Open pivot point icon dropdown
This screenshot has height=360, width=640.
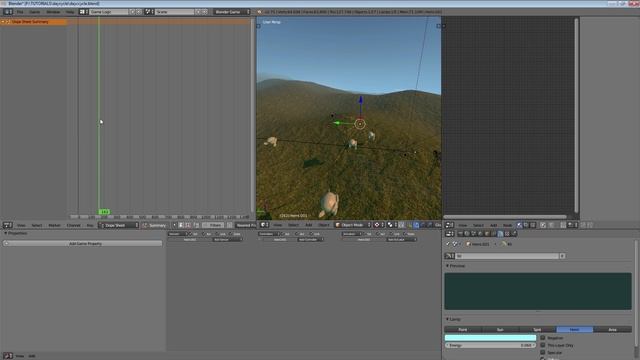coord(392,225)
